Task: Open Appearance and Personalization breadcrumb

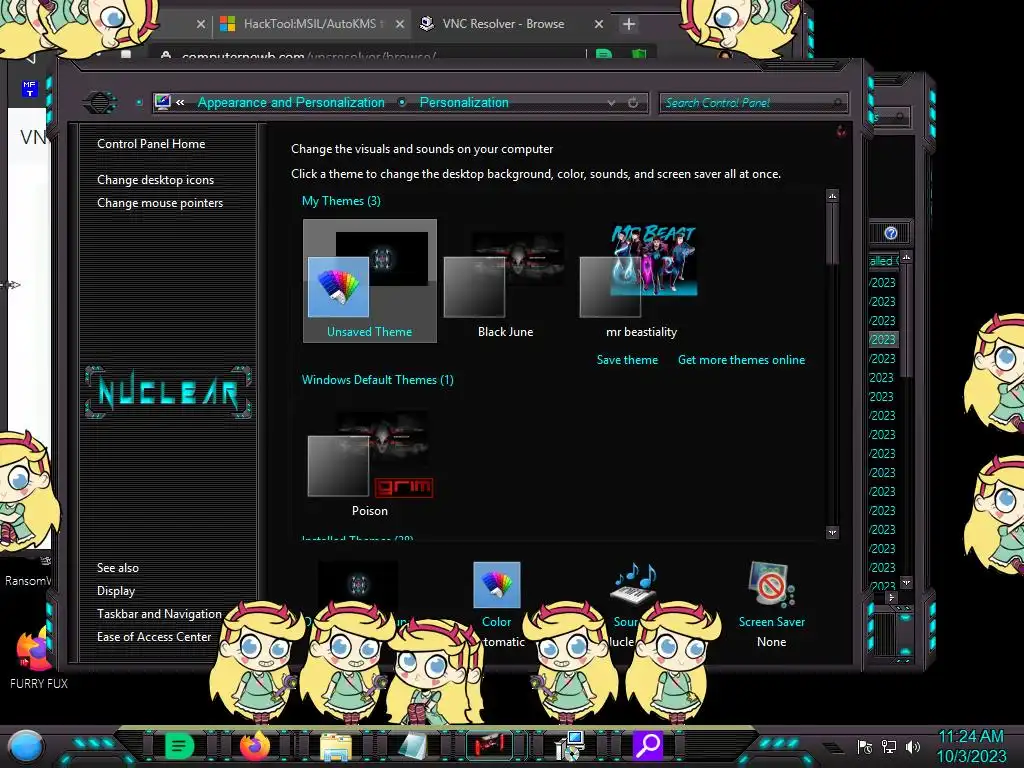Action: (x=291, y=103)
